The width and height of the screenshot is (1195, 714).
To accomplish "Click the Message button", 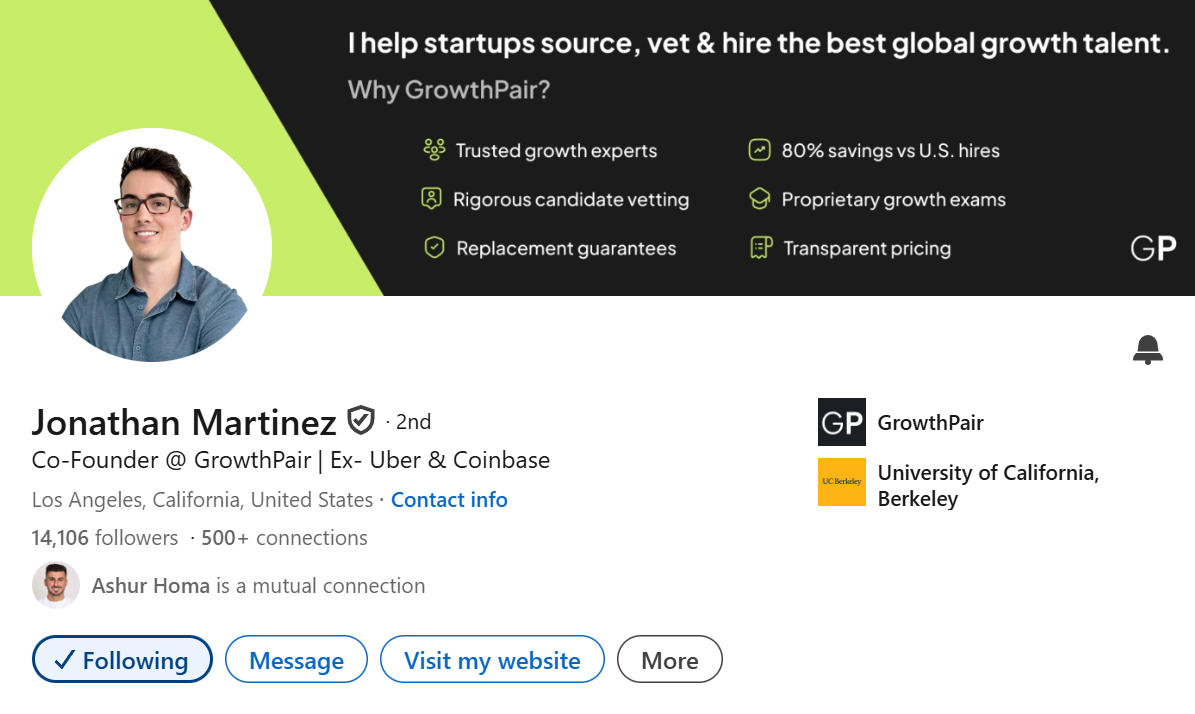I will coord(296,659).
